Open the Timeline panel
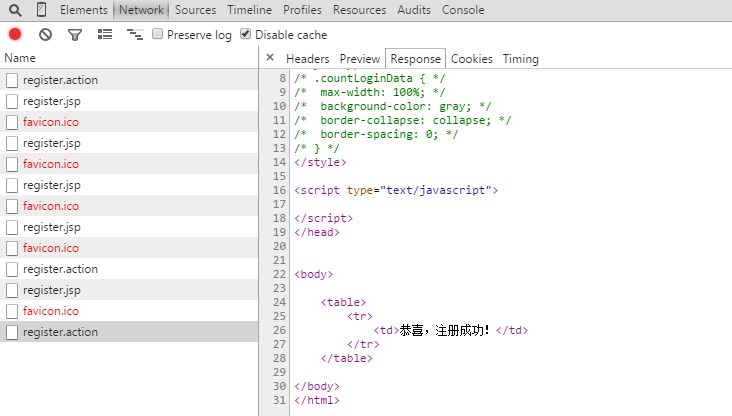Image resolution: width=732 pixels, height=416 pixels. [x=249, y=10]
